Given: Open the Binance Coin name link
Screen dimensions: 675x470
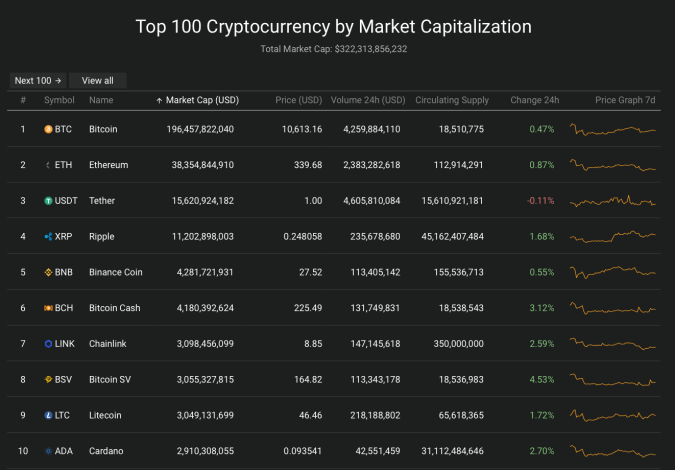Looking at the screenshot, I should pyautogui.click(x=116, y=272).
